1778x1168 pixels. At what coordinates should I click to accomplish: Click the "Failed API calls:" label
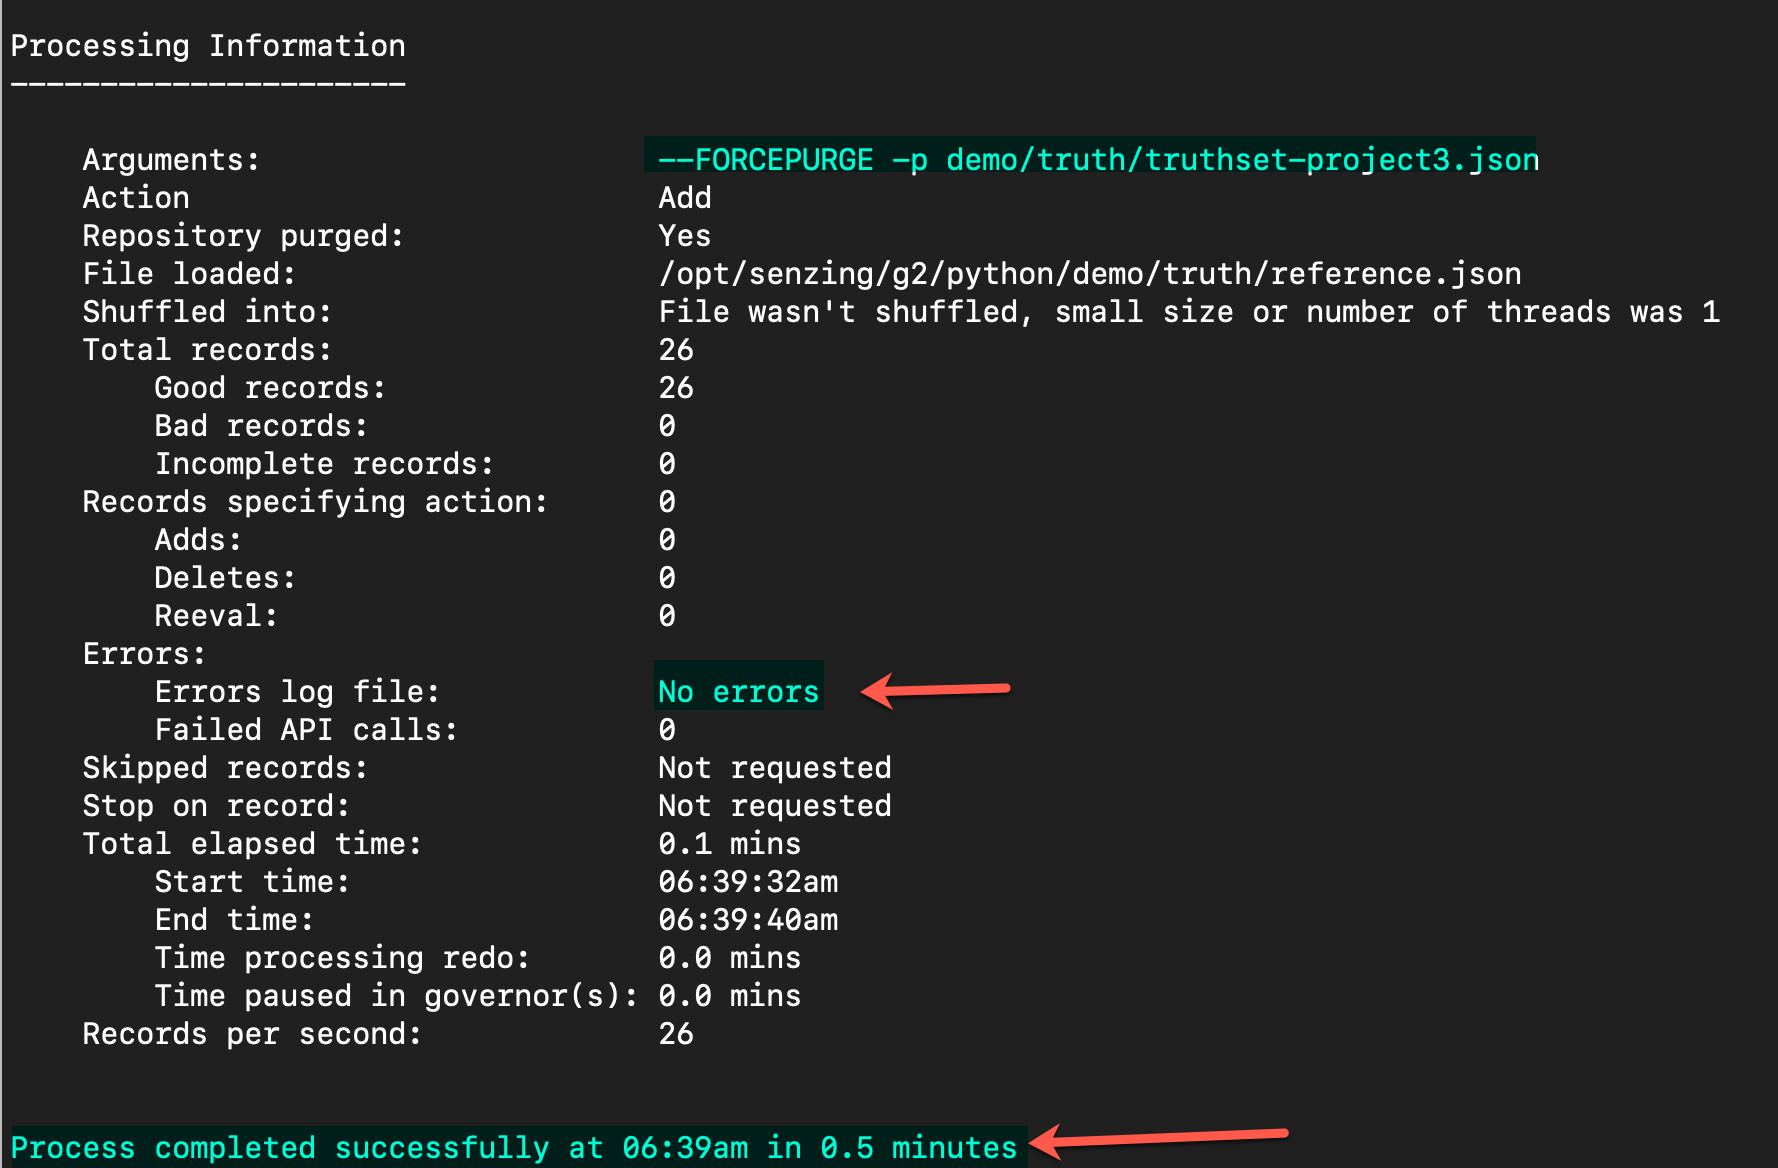click(306, 729)
